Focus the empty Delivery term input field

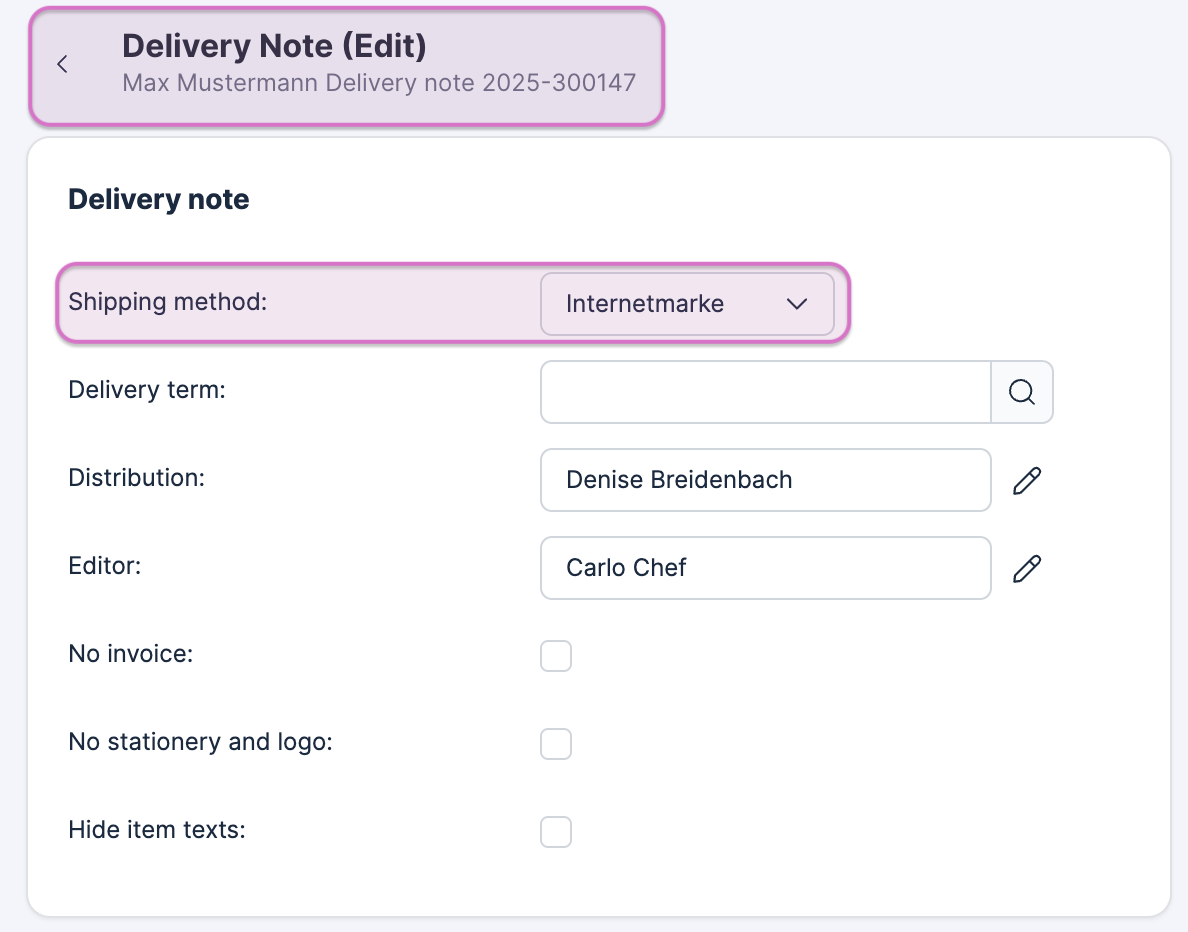765,392
